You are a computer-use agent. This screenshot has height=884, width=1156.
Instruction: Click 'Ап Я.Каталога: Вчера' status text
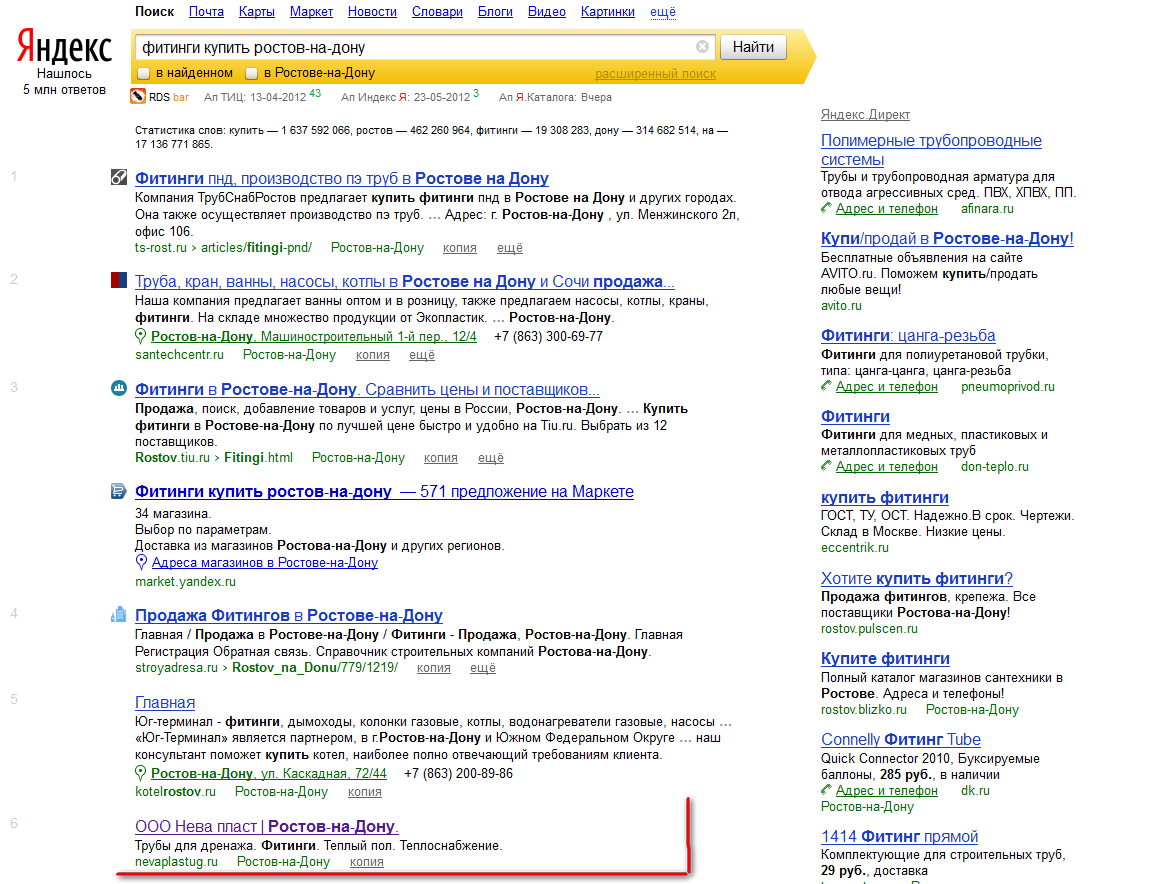(555, 97)
